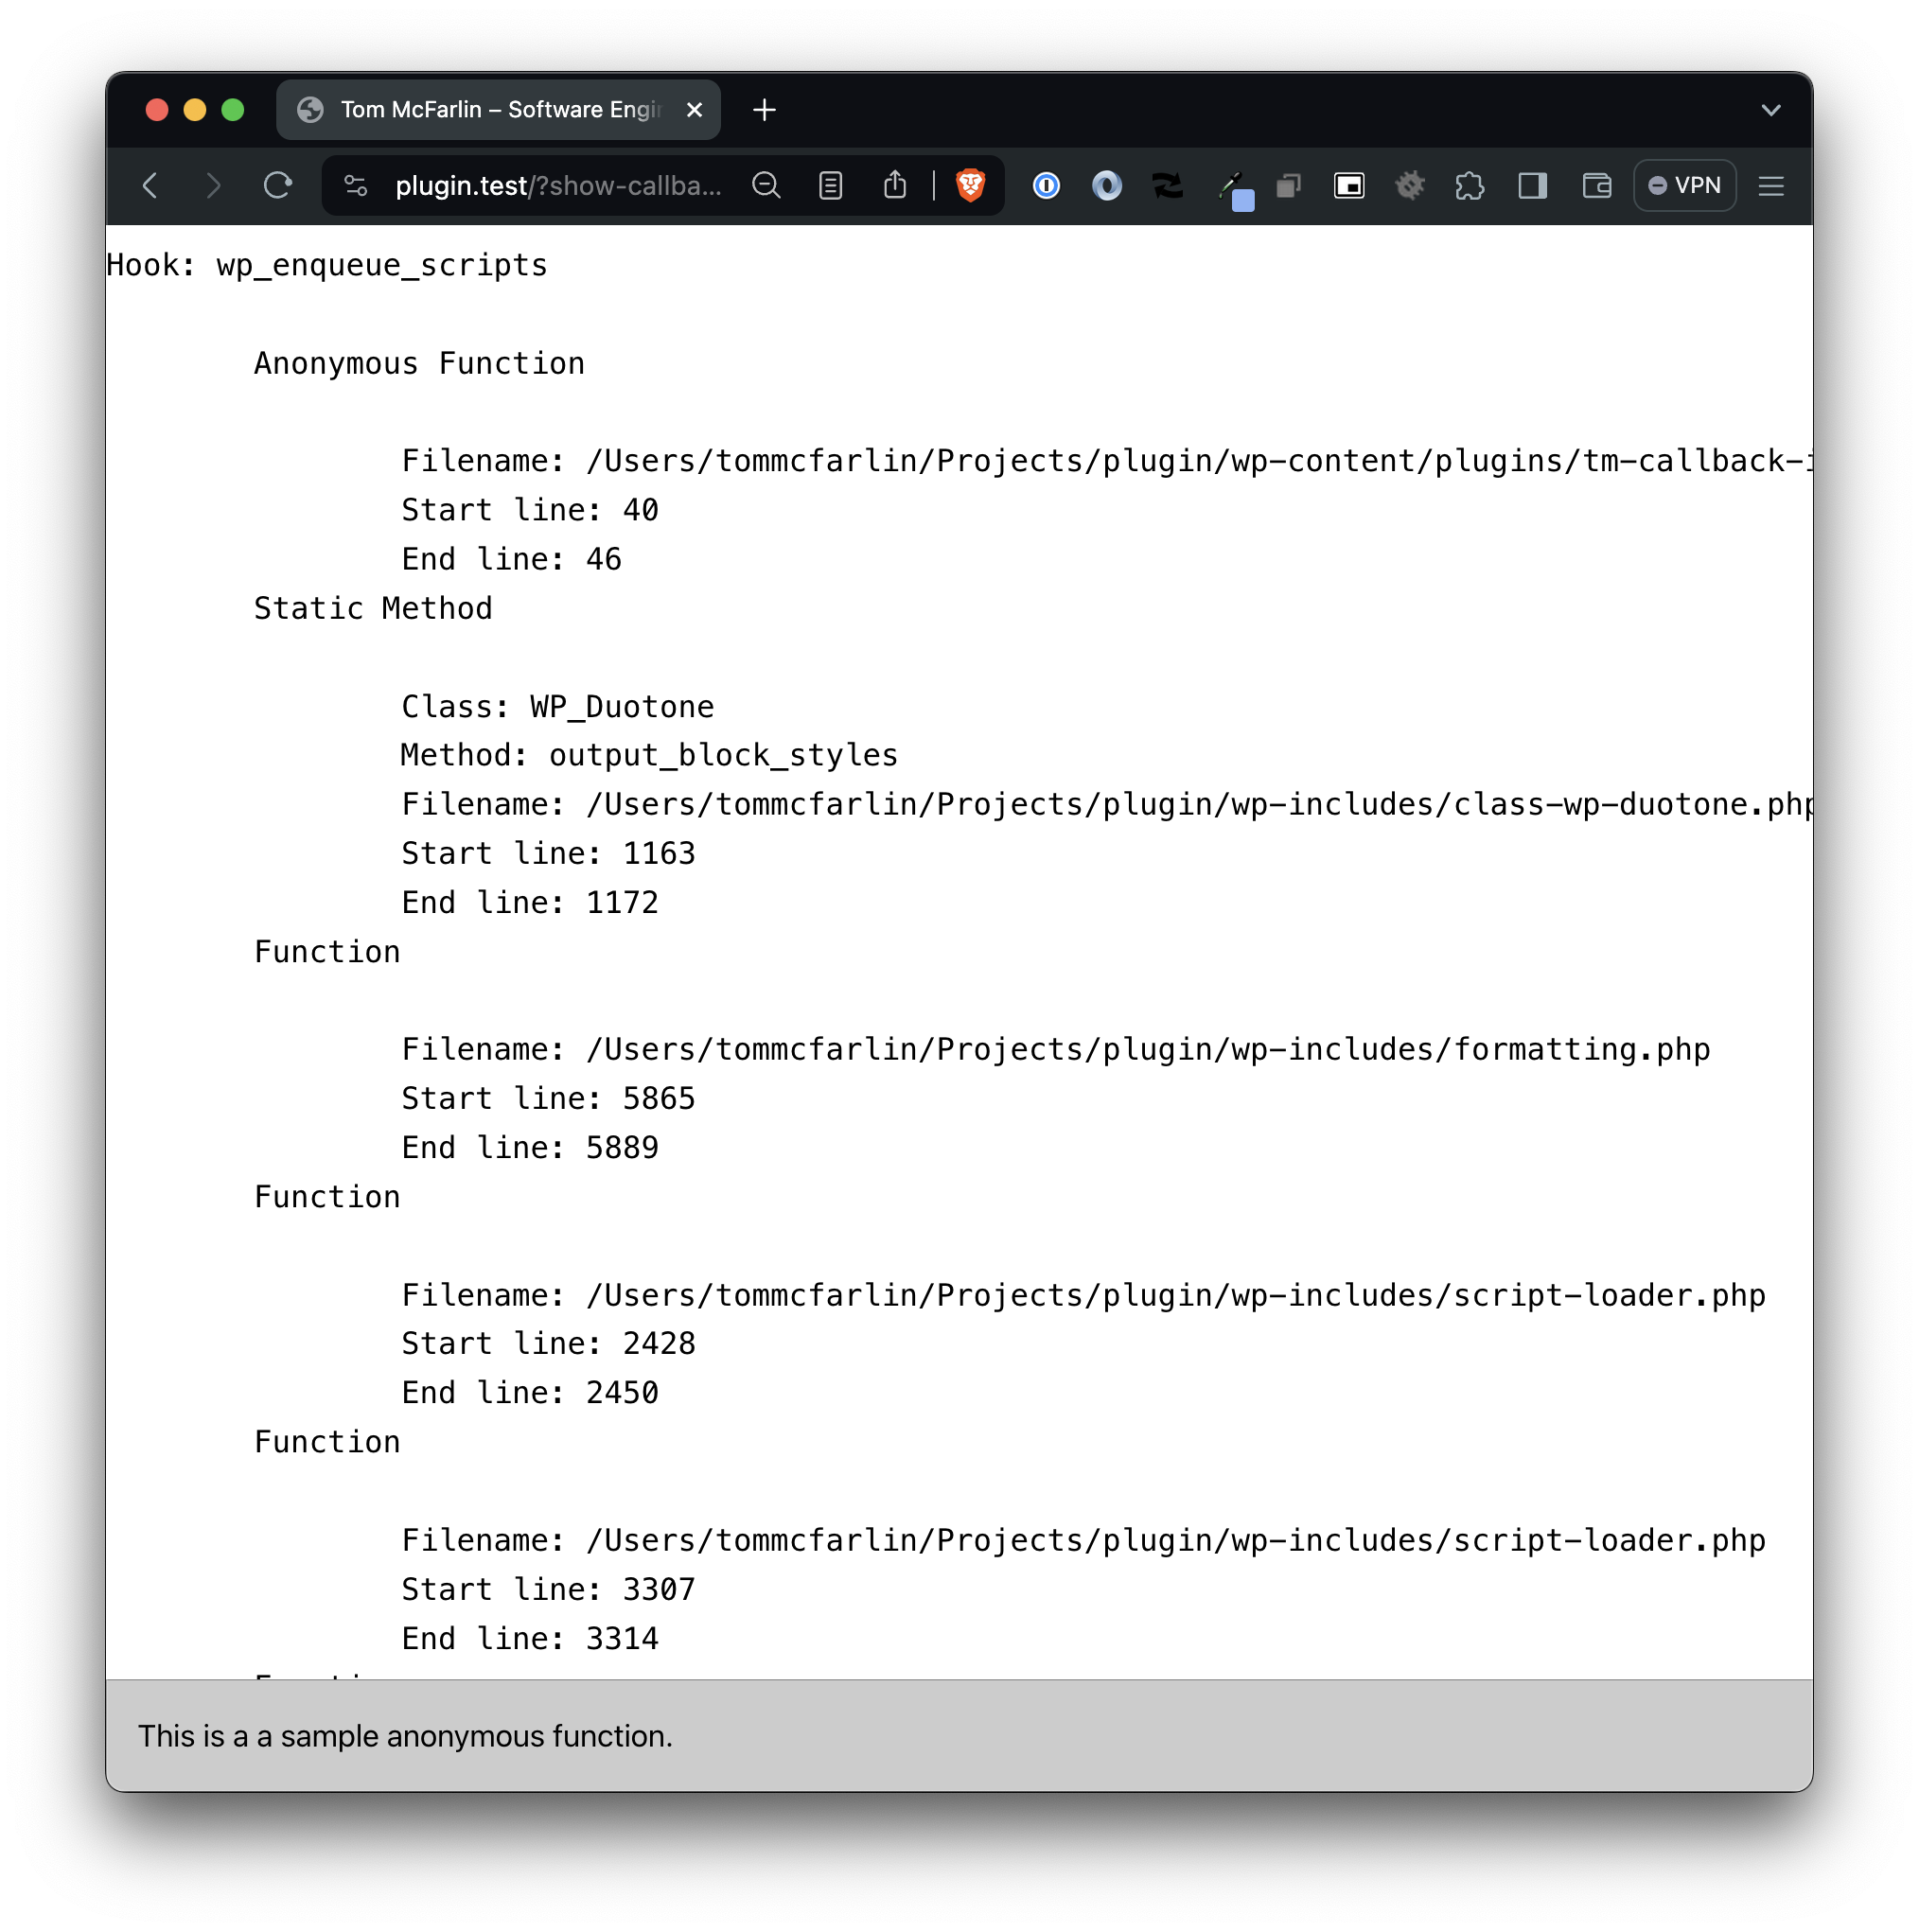Open site permission controls in address bar
Image resolution: width=1919 pixels, height=1932 pixels.
click(x=355, y=185)
